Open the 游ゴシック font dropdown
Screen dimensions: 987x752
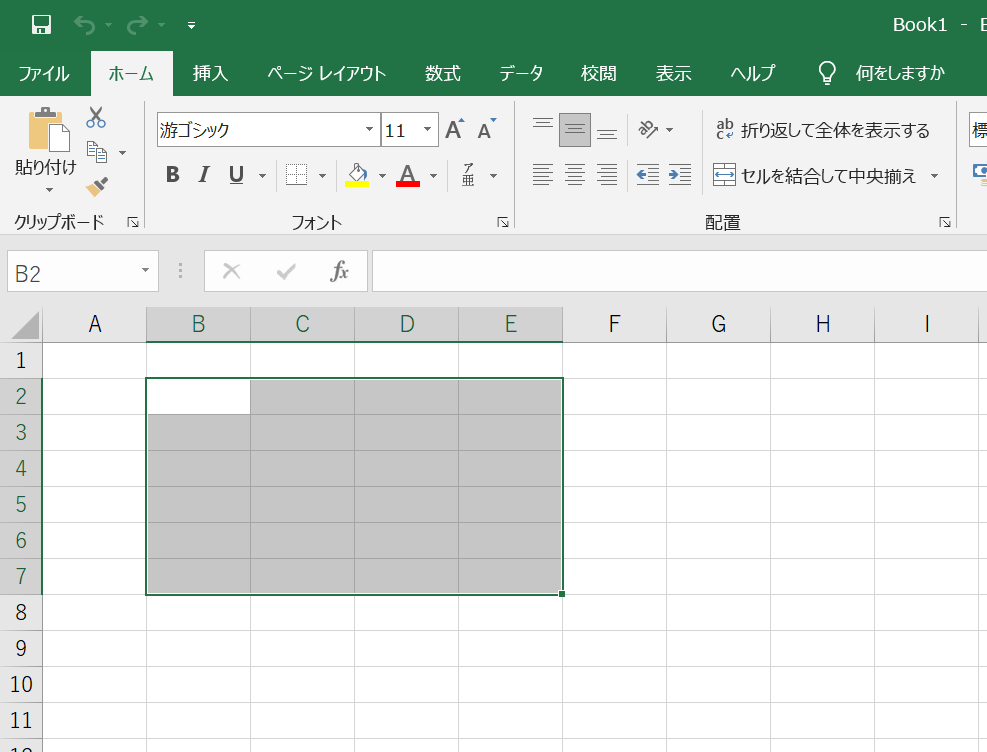[369, 129]
